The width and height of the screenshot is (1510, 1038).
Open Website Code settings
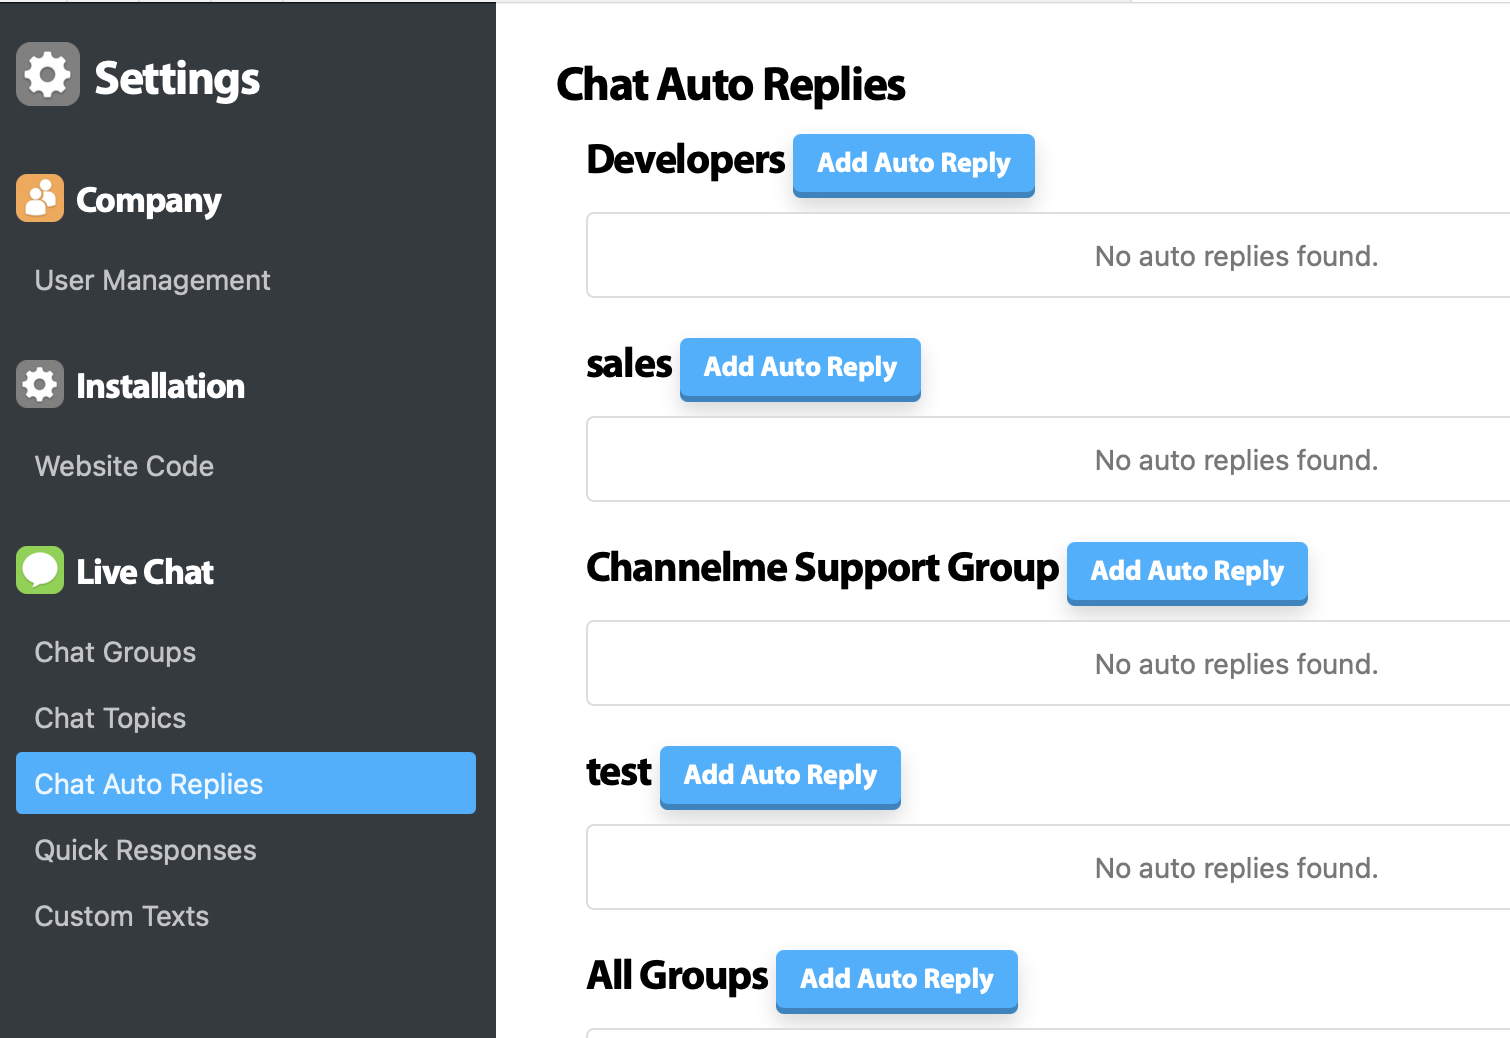click(124, 466)
